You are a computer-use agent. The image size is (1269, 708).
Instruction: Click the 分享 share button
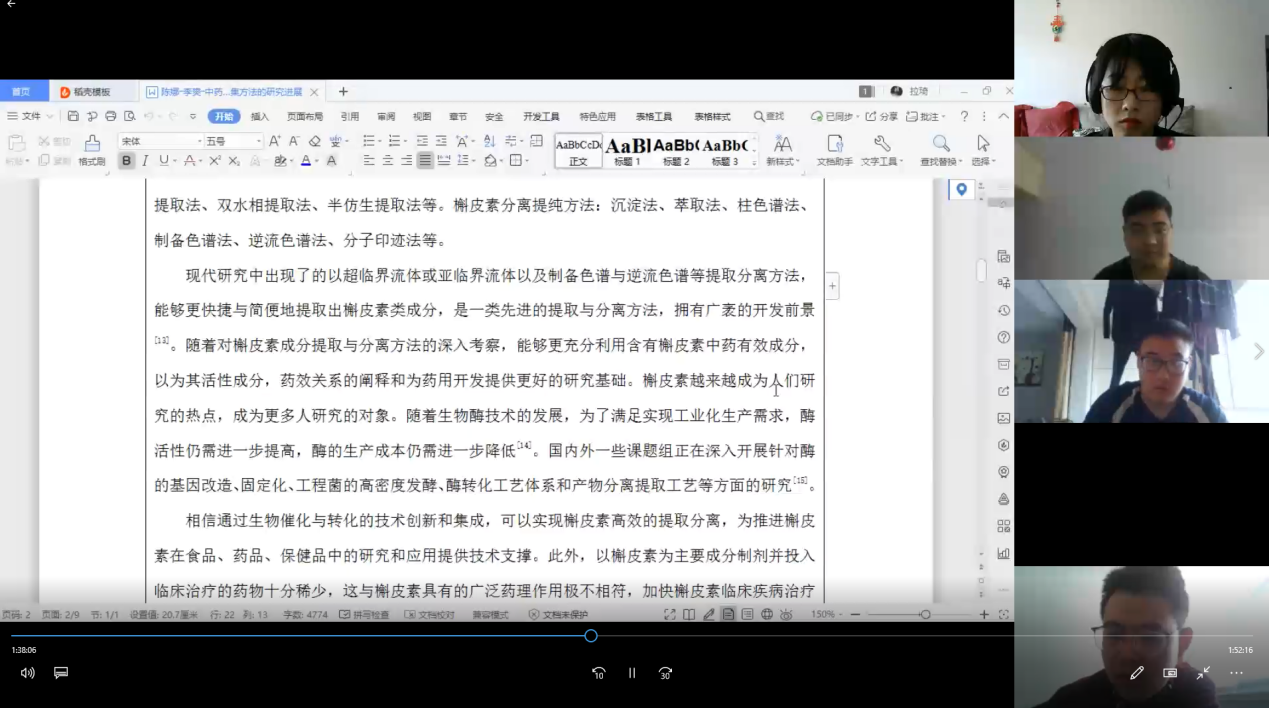pos(882,116)
